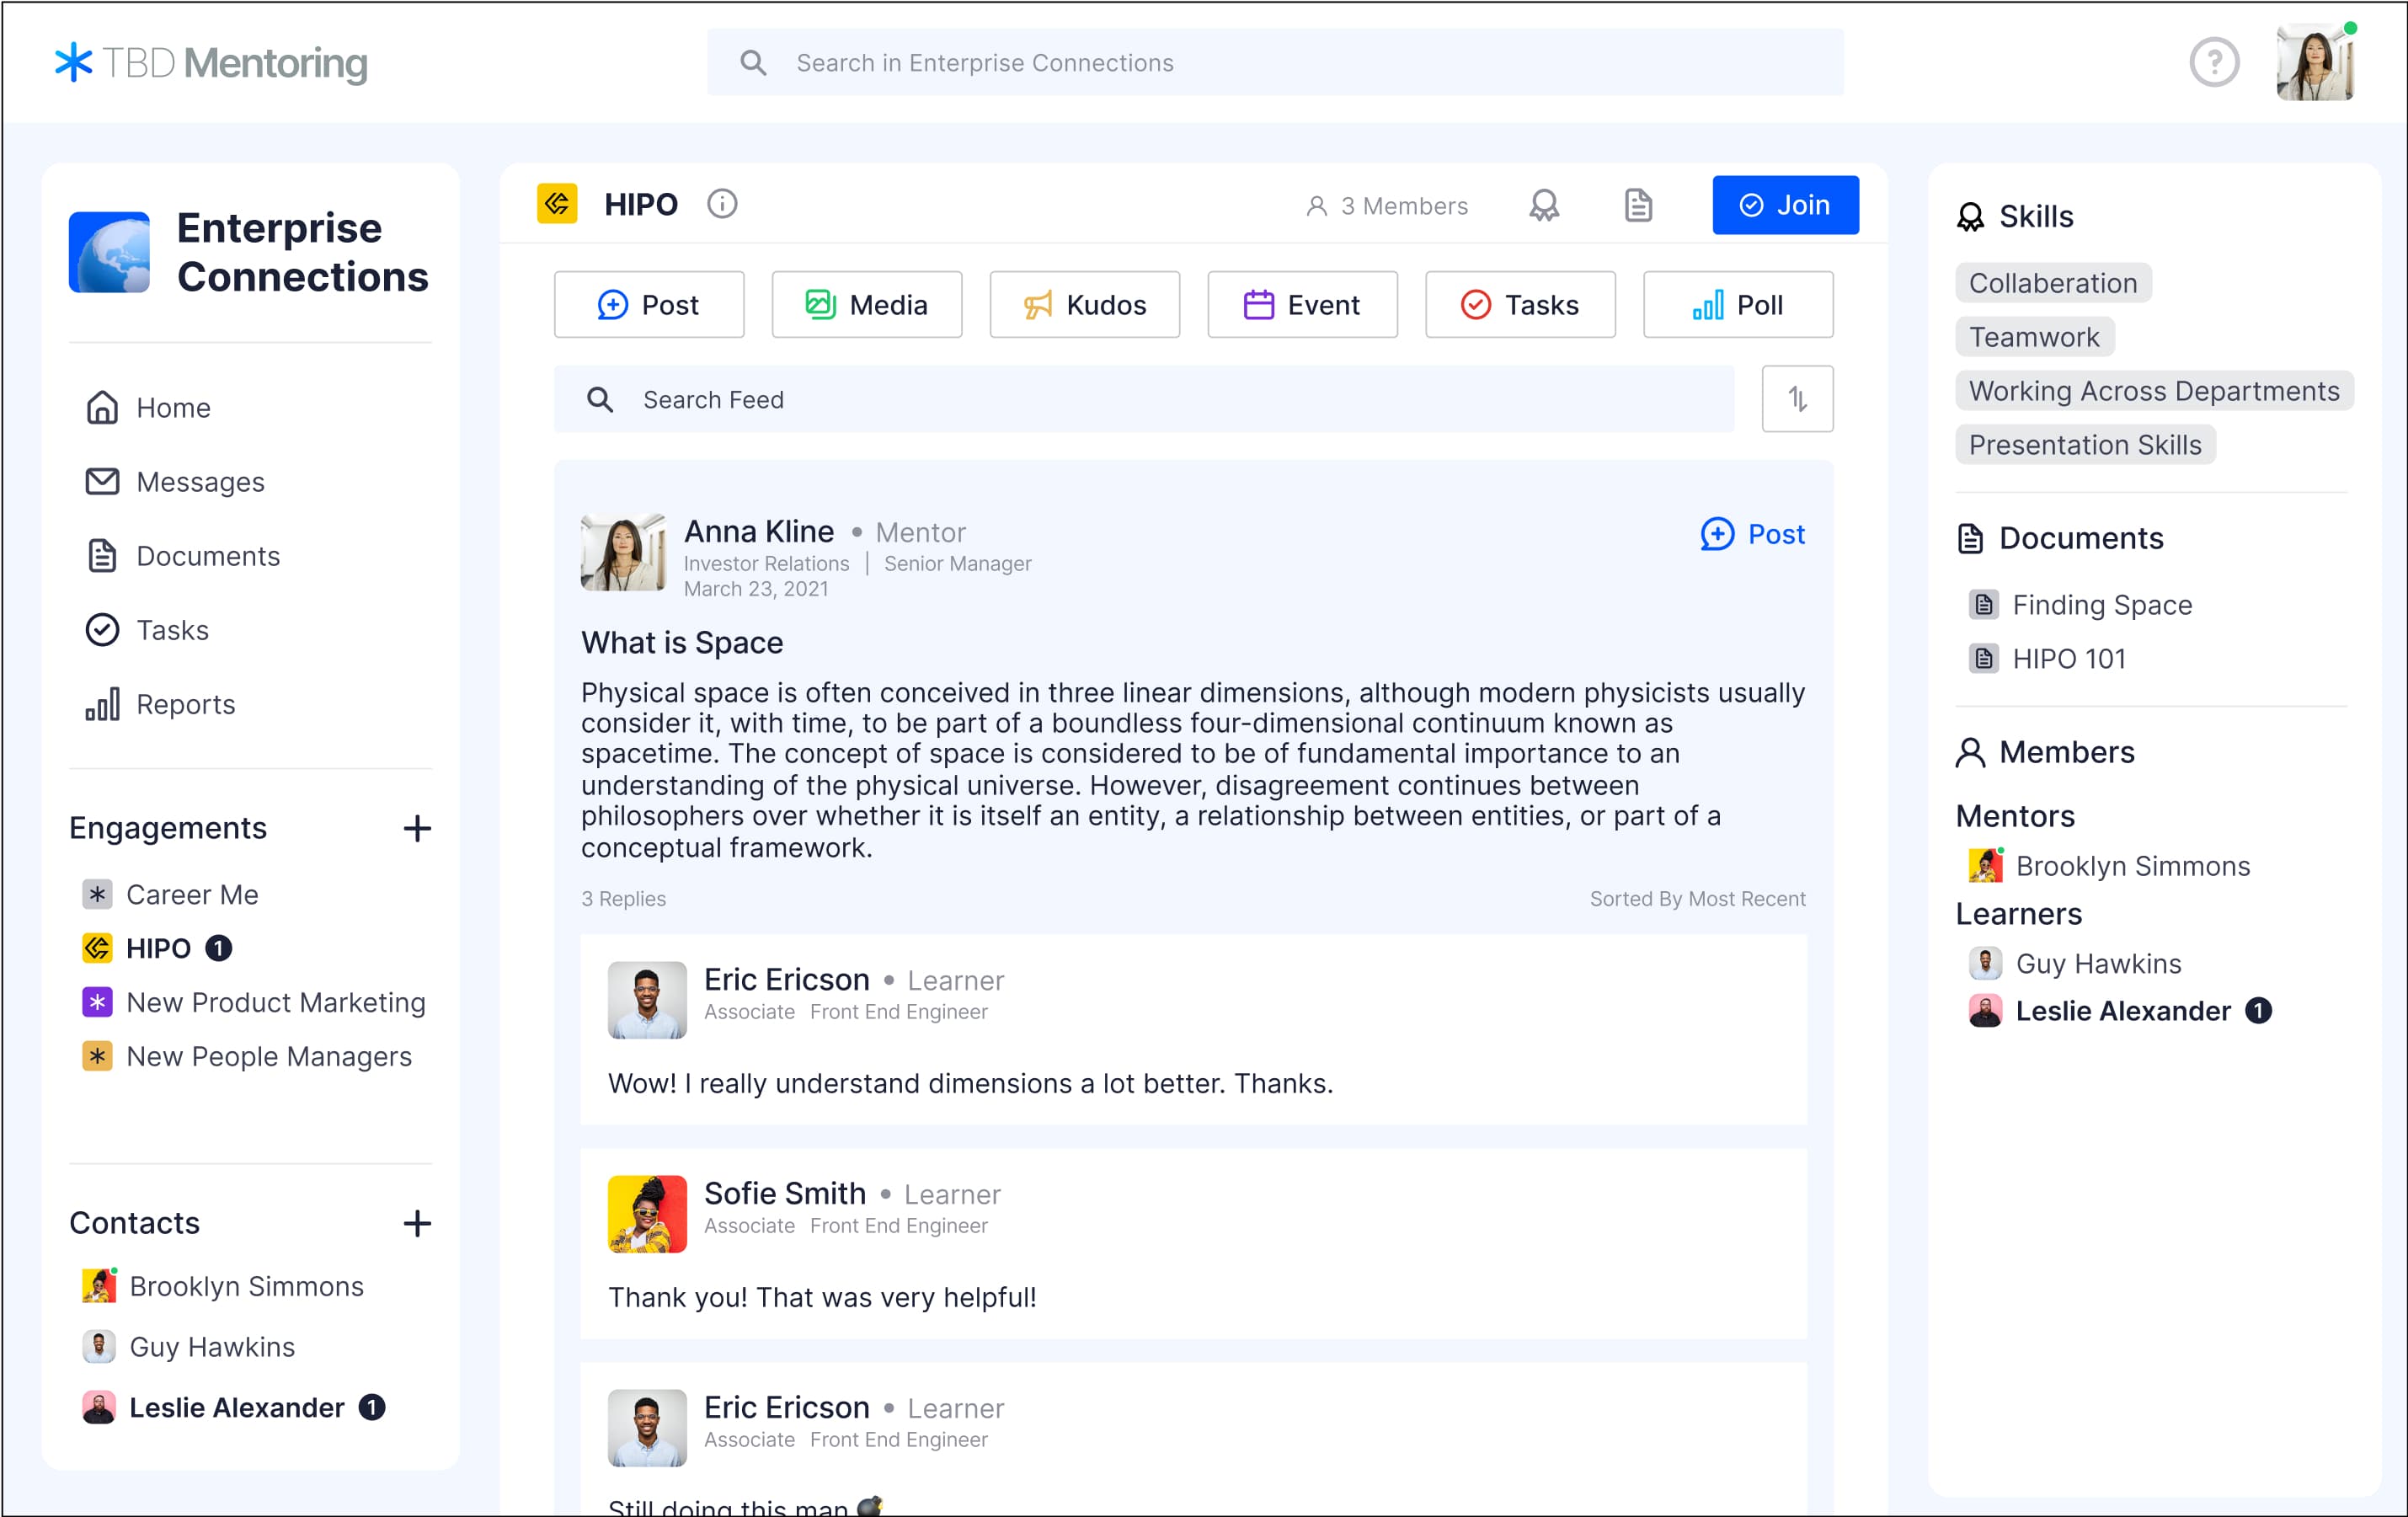View the 3 Members list
The image size is (2408, 1517).
[x=1387, y=206]
